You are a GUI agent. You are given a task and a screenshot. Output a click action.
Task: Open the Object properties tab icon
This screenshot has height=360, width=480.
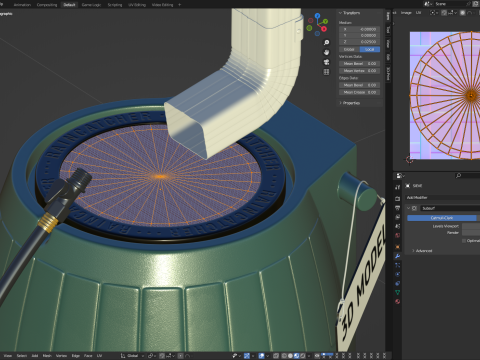point(397,247)
